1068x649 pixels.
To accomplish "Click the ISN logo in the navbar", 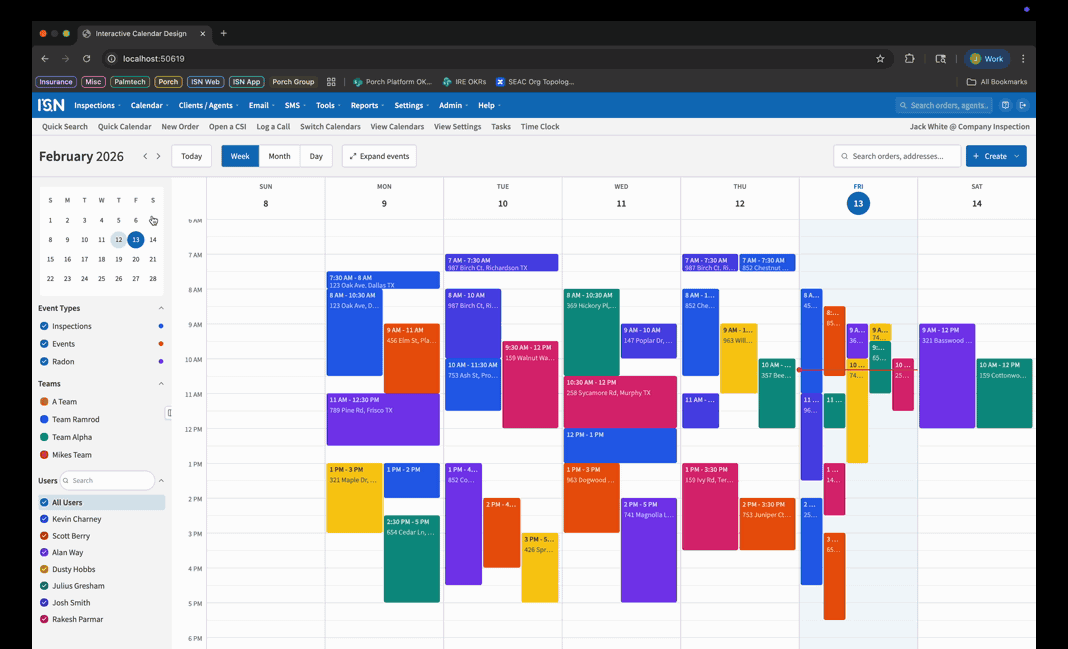I will point(51,105).
